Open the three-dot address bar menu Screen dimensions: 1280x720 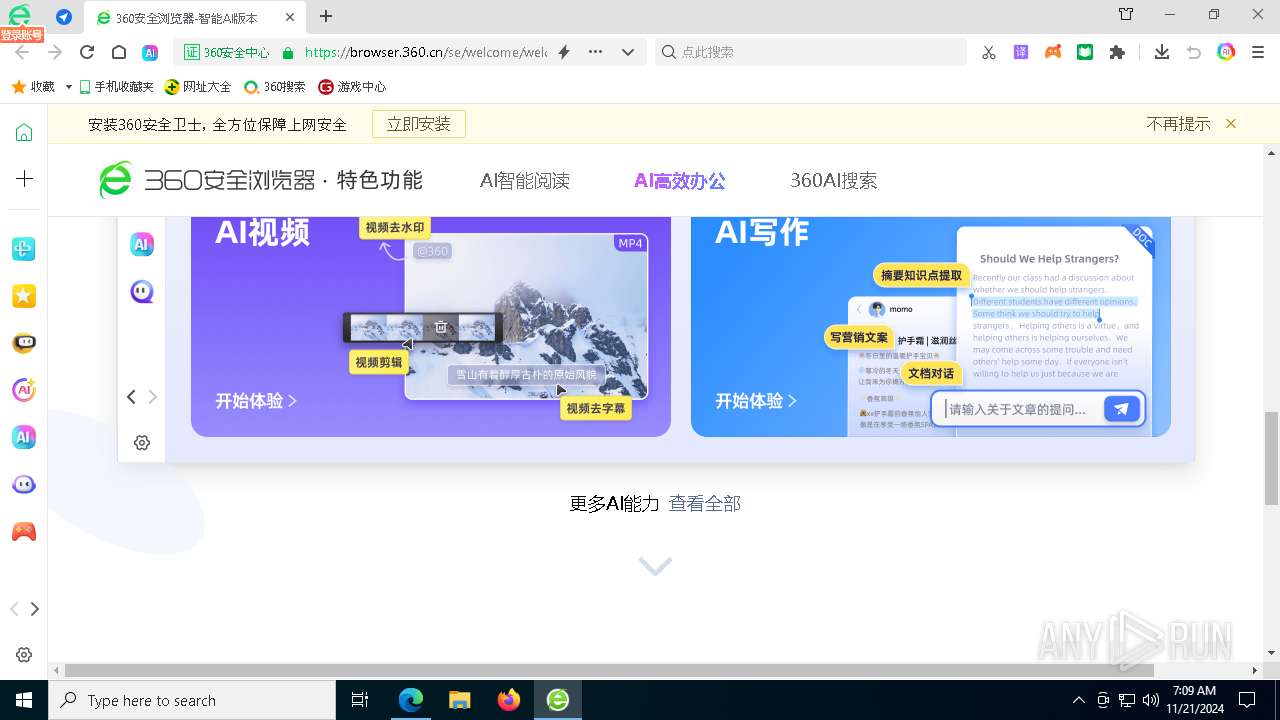[x=596, y=52]
